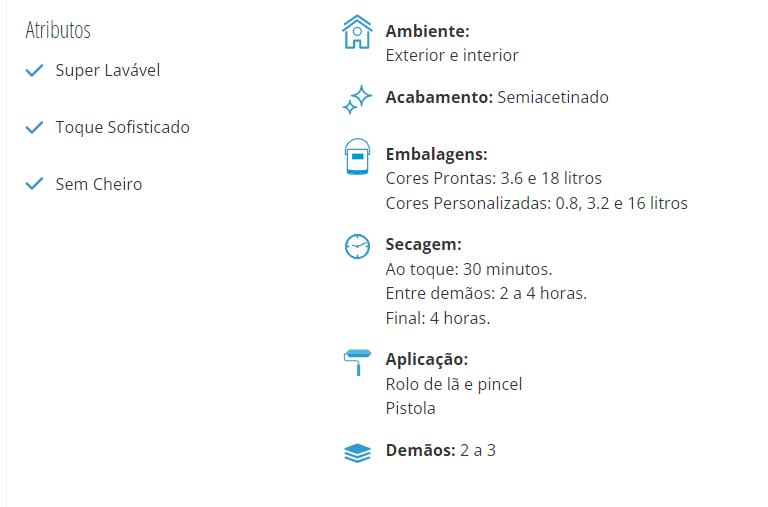Click the Toque Sofisticado attribute text

click(x=122, y=127)
